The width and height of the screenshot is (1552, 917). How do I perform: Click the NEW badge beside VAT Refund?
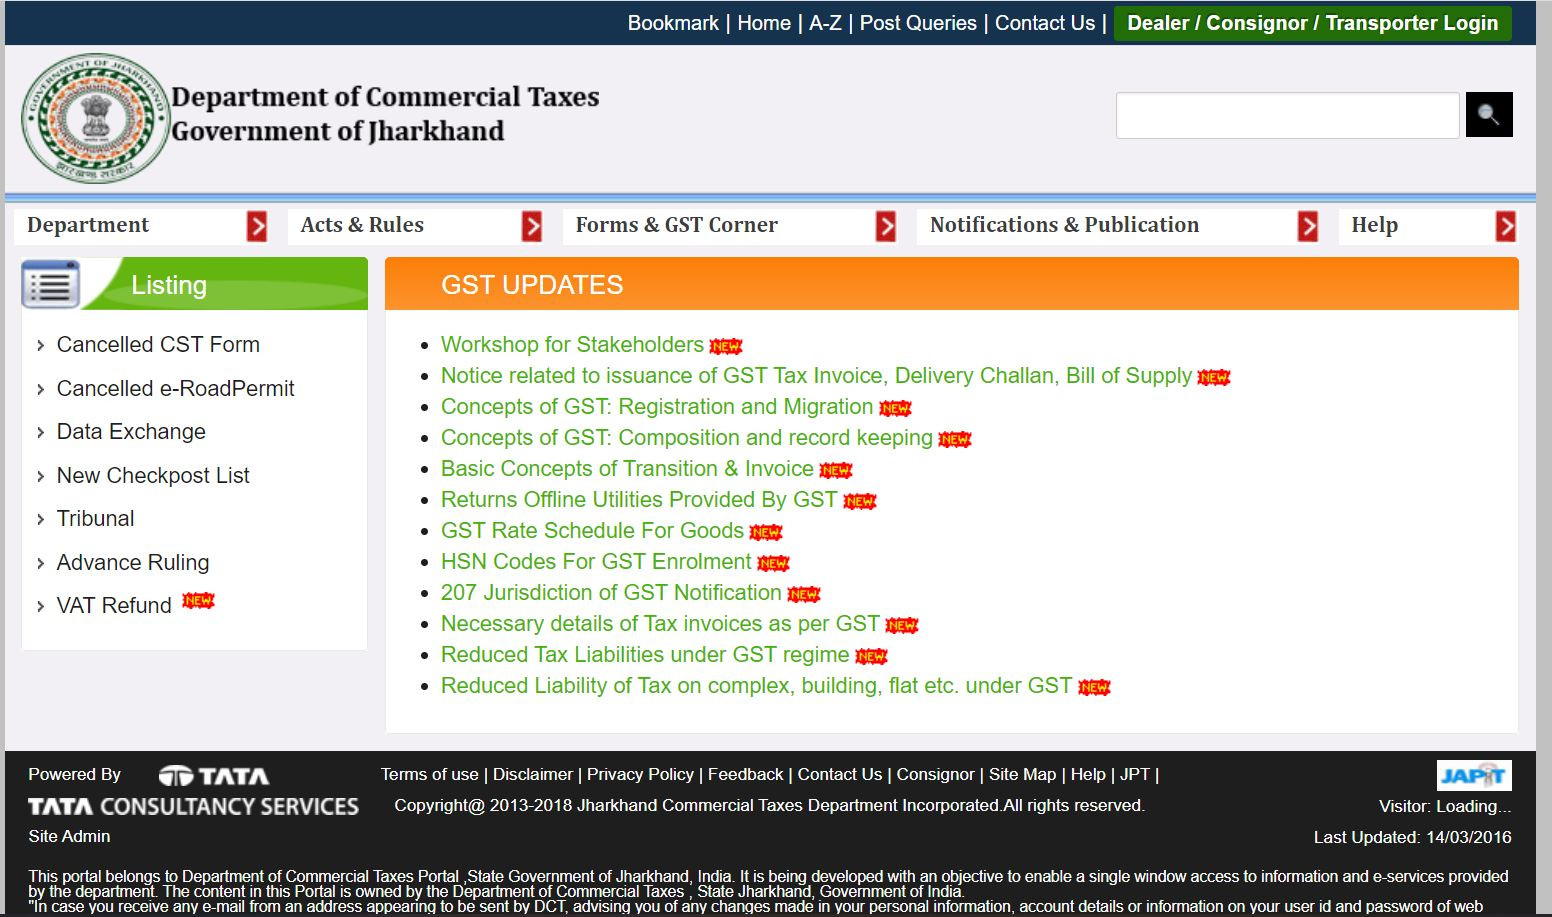click(198, 601)
